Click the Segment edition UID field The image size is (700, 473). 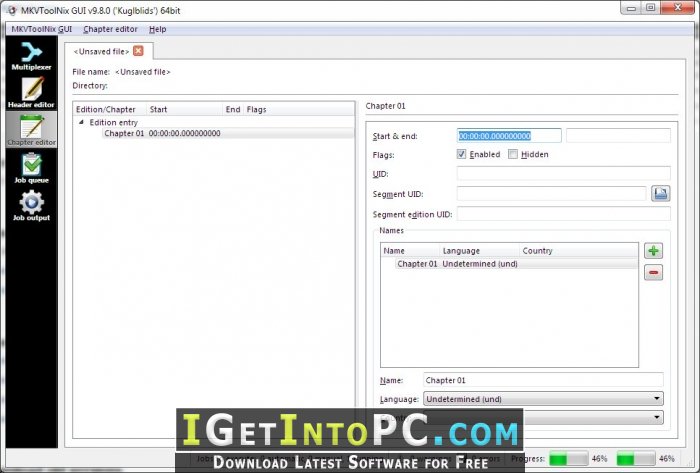[563, 214]
